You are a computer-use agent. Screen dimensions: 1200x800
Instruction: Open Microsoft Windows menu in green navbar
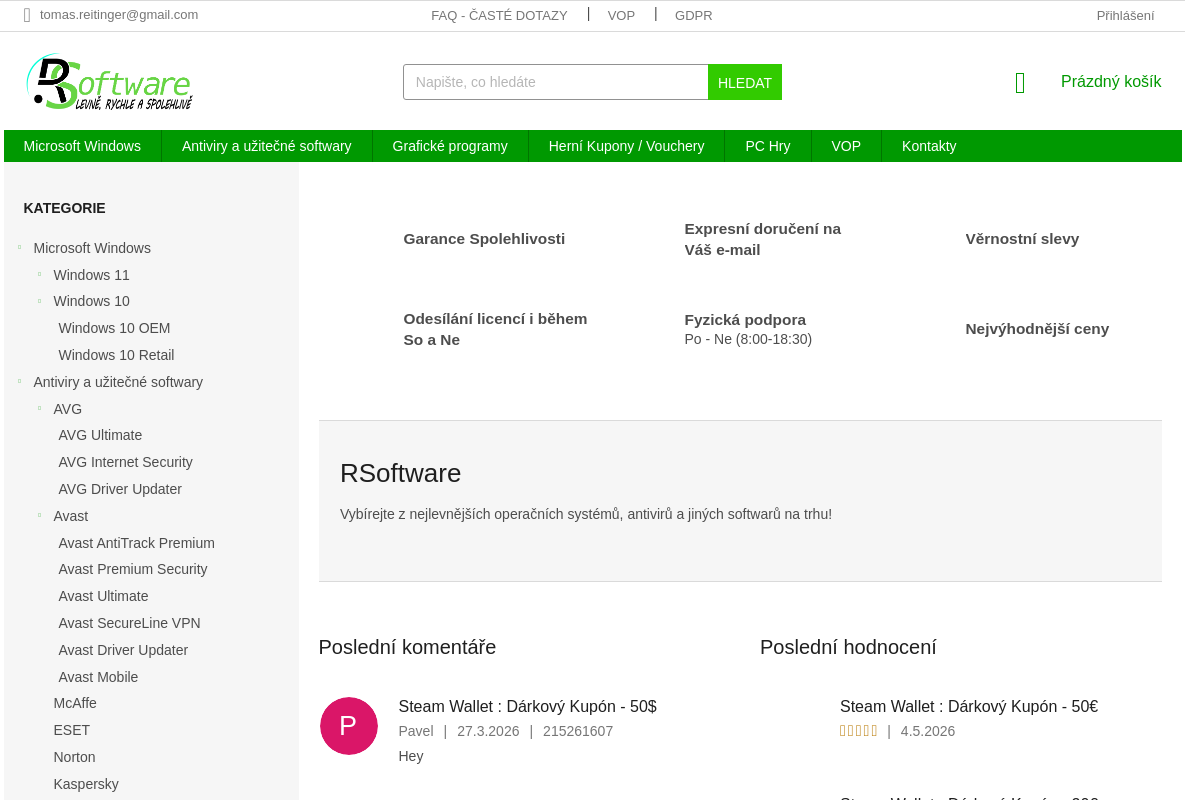point(82,146)
